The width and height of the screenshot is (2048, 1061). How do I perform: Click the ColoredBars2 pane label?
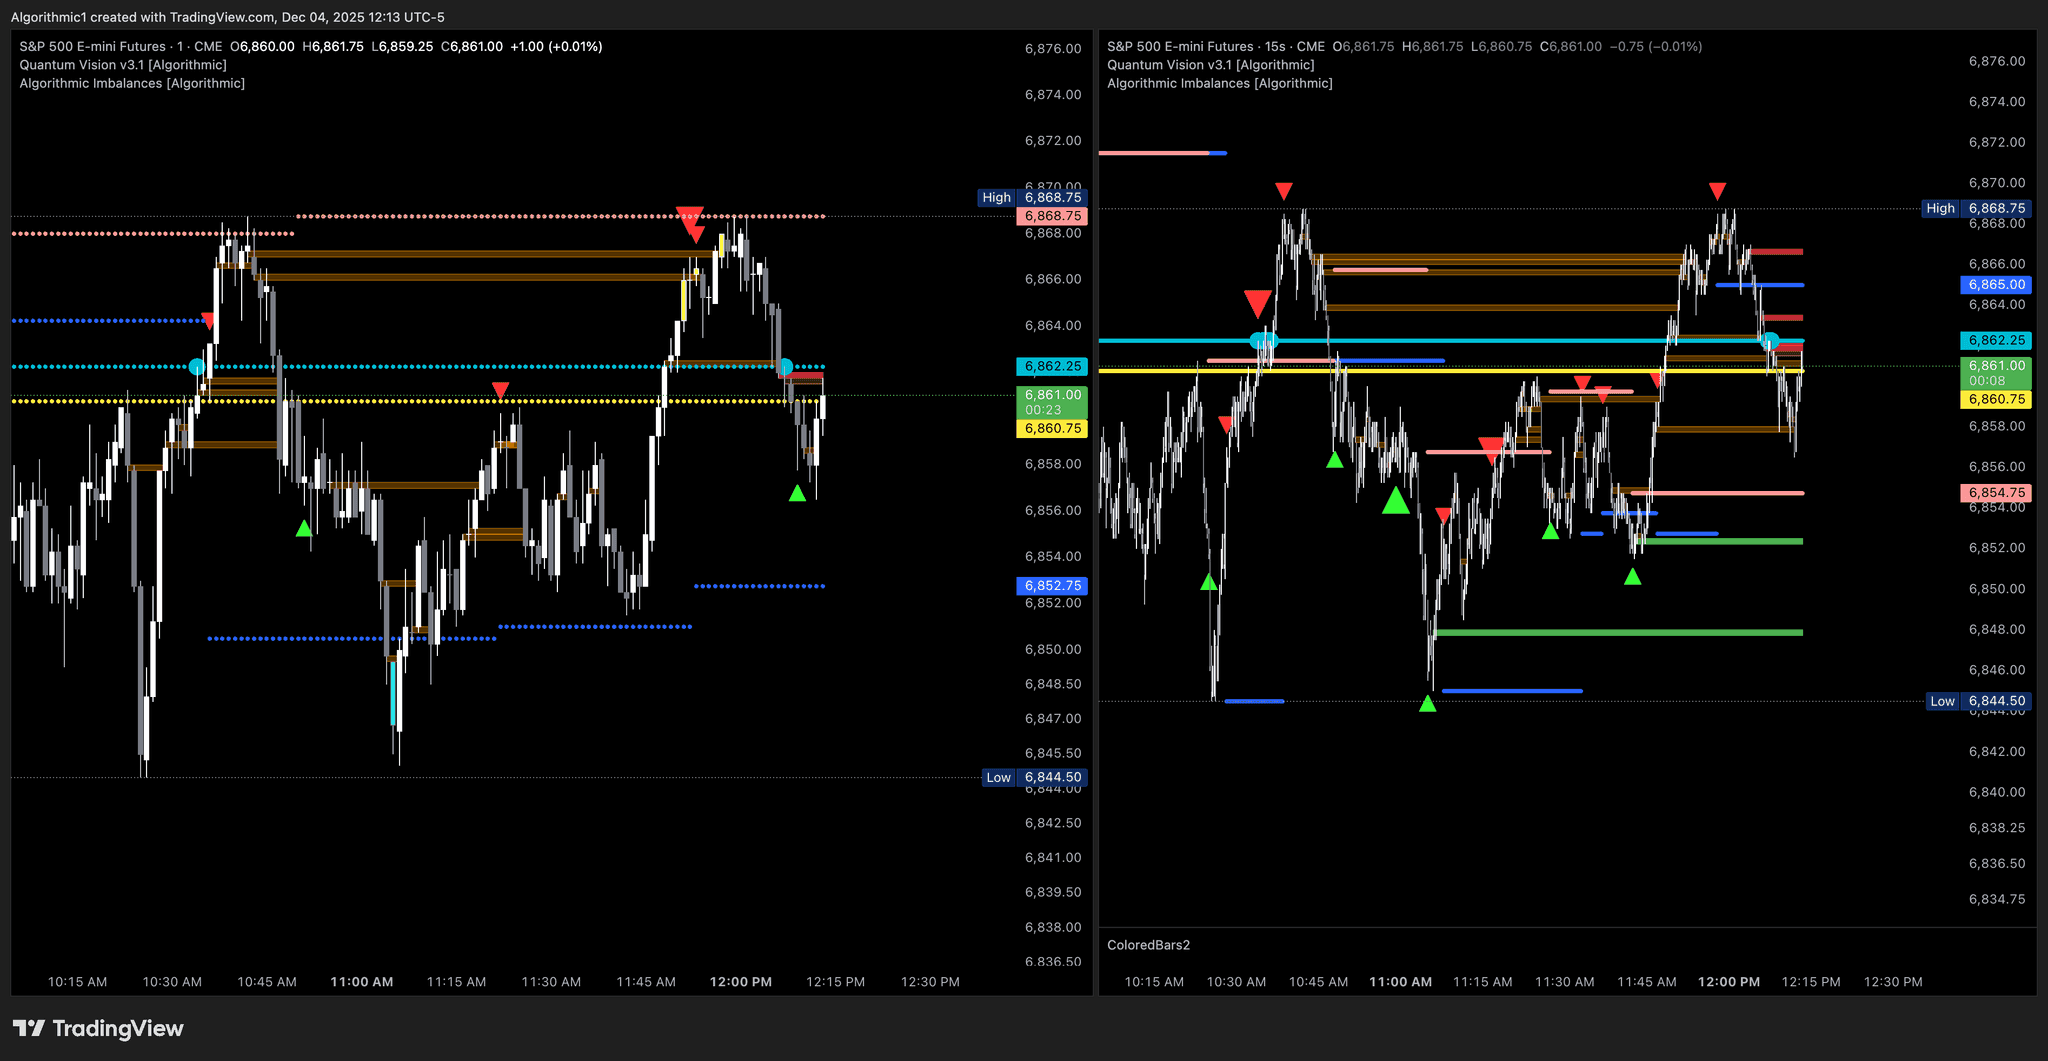tap(1148, 945)
